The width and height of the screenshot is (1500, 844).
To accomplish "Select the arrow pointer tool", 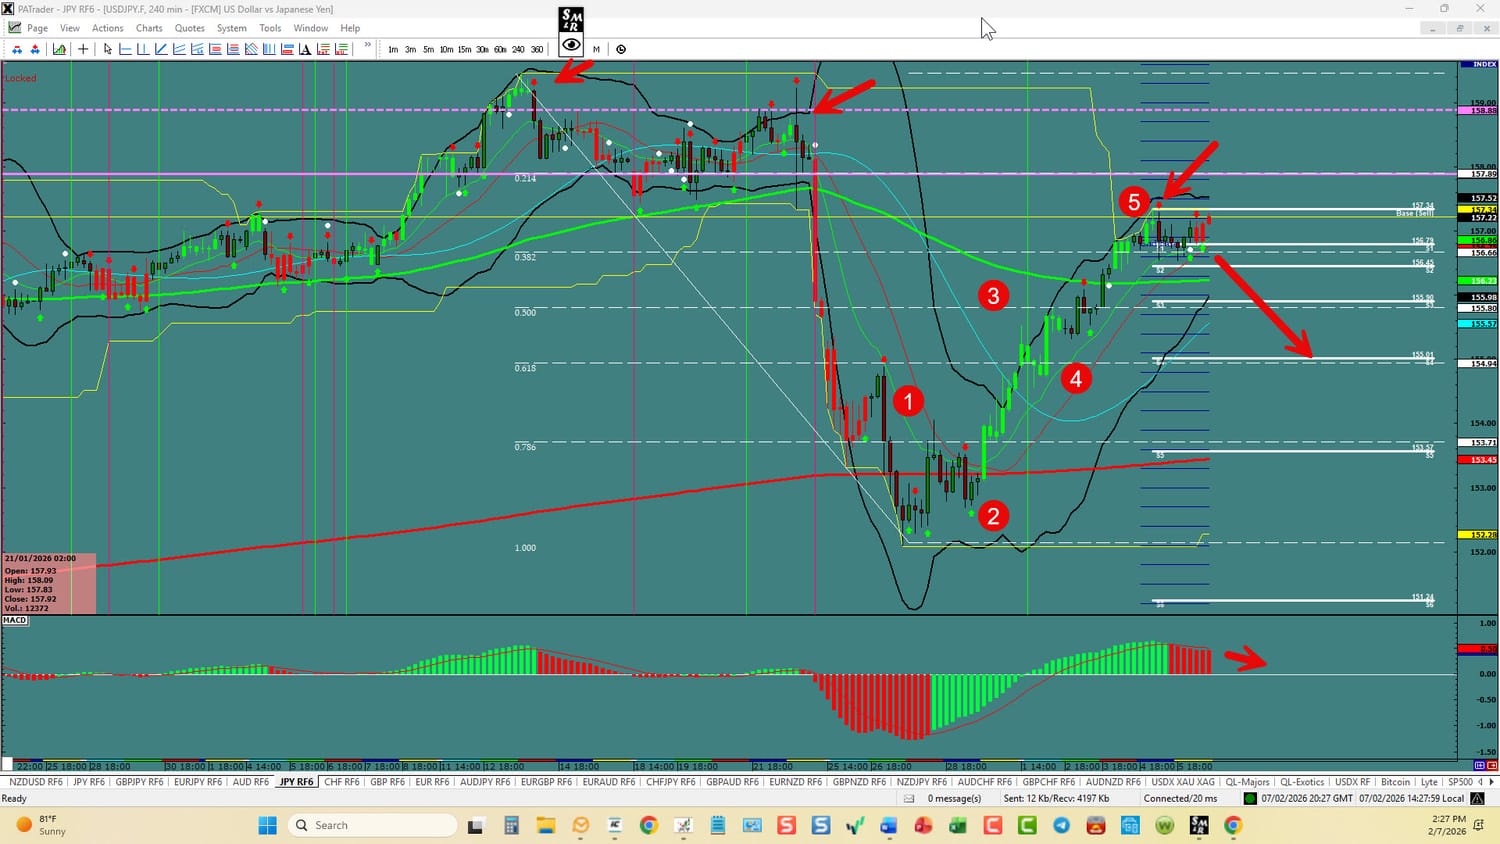I will pos(108,49).
